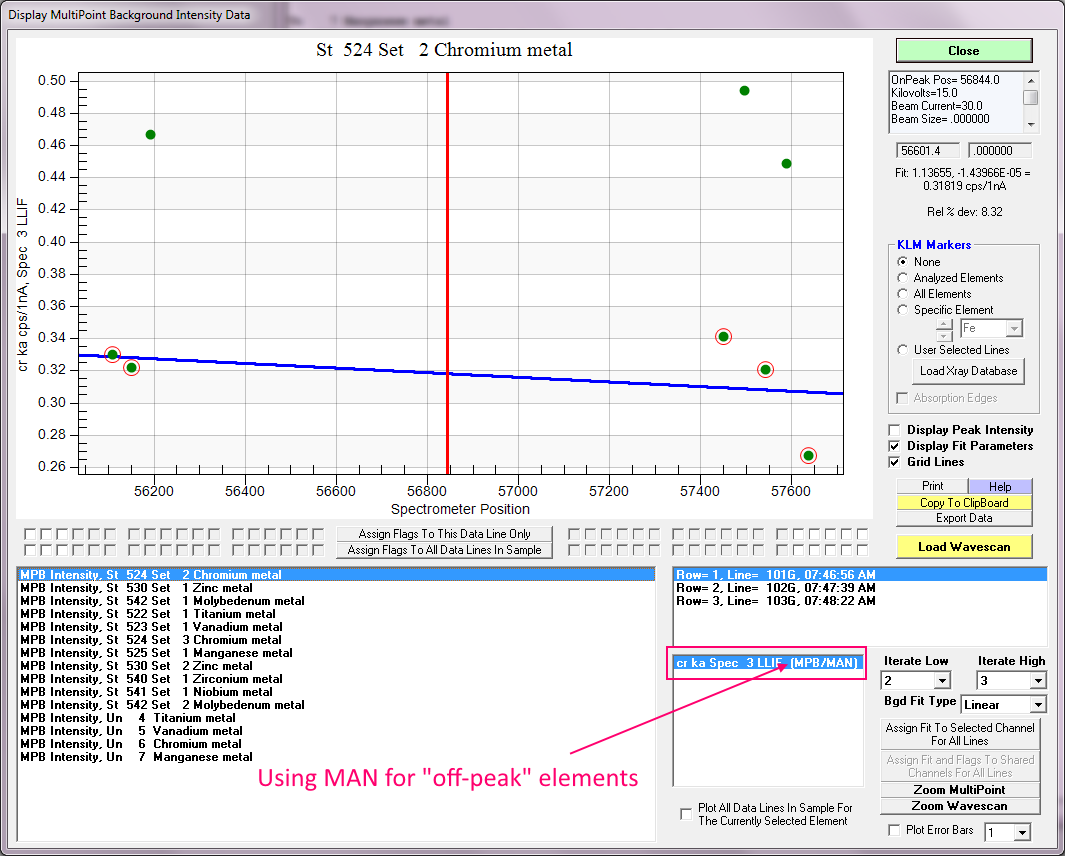Enable Display Peak Intensity checkbox
Image resolution: width=1065 pixels, height=856 pixels.
[895, 430]
